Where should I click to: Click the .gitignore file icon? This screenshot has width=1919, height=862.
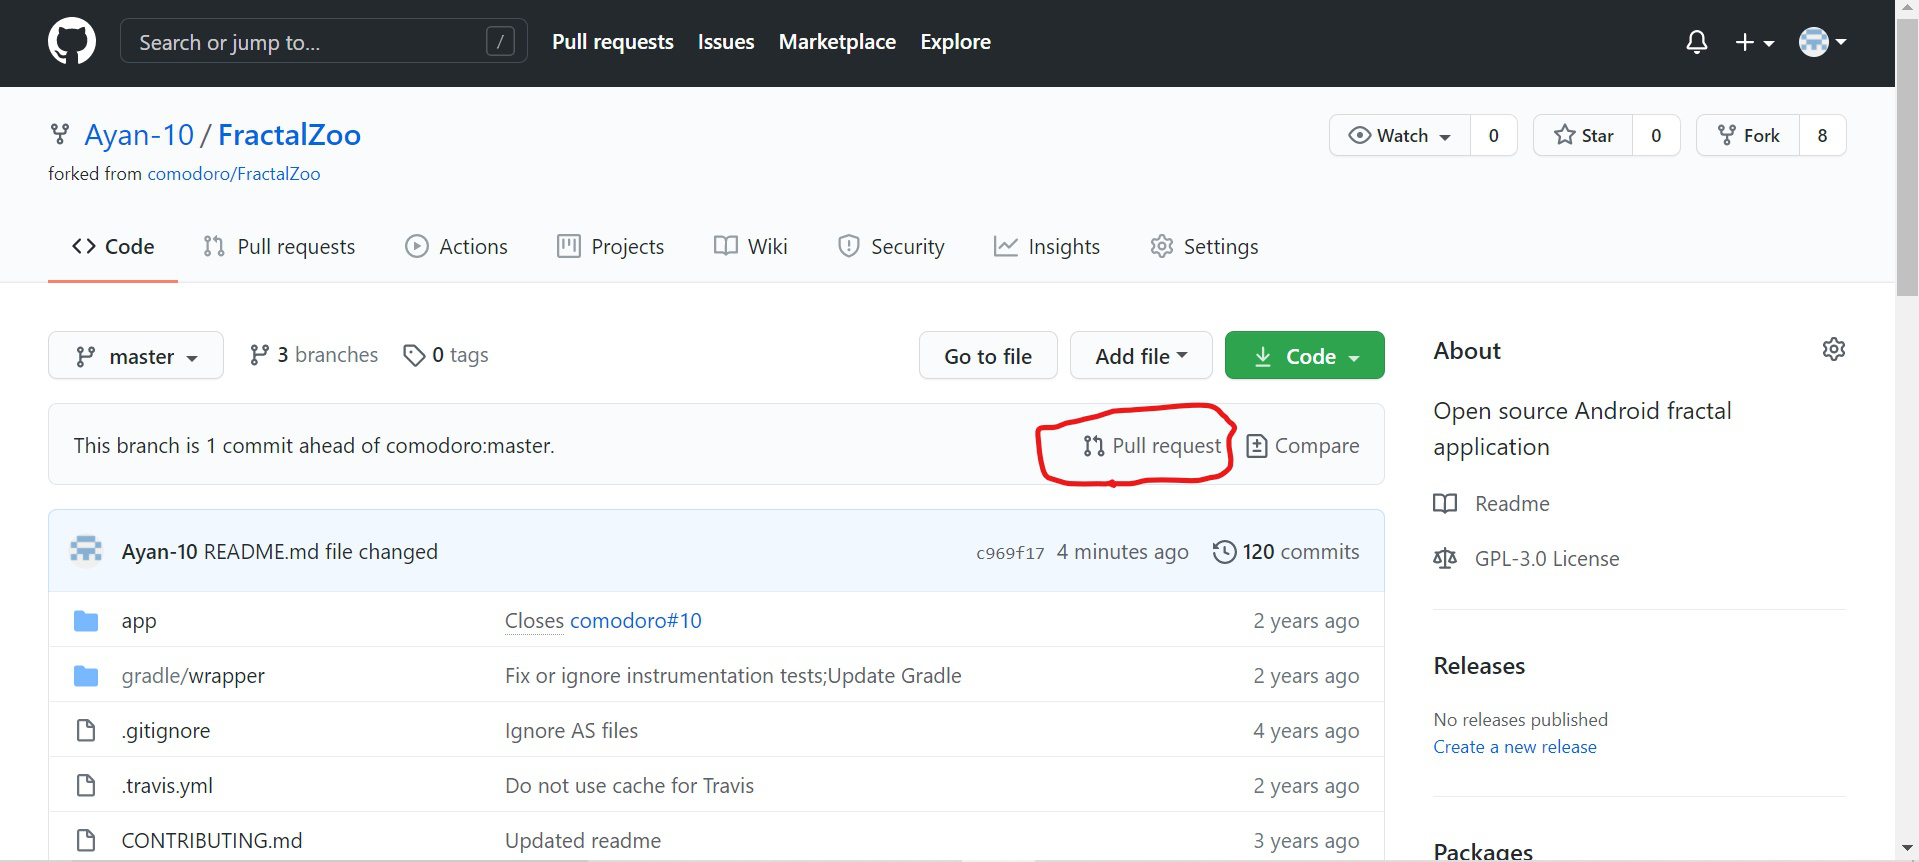[86, 731]
